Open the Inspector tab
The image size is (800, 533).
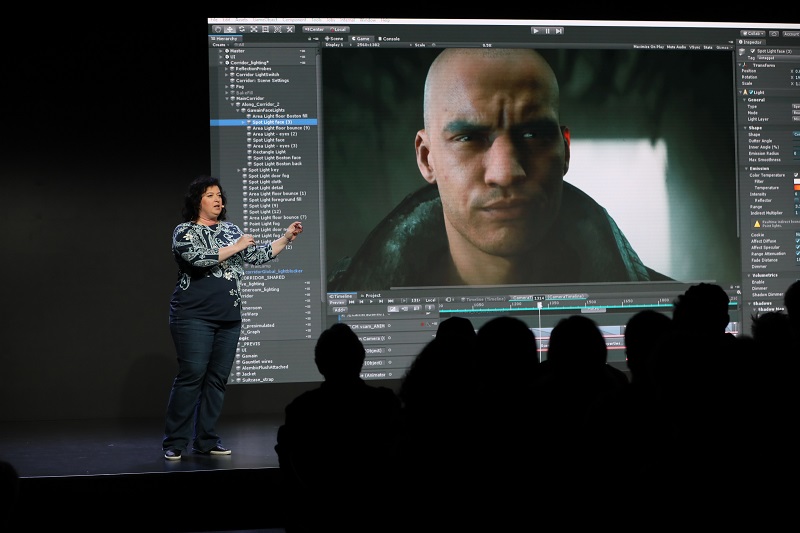tap(753, 42)
